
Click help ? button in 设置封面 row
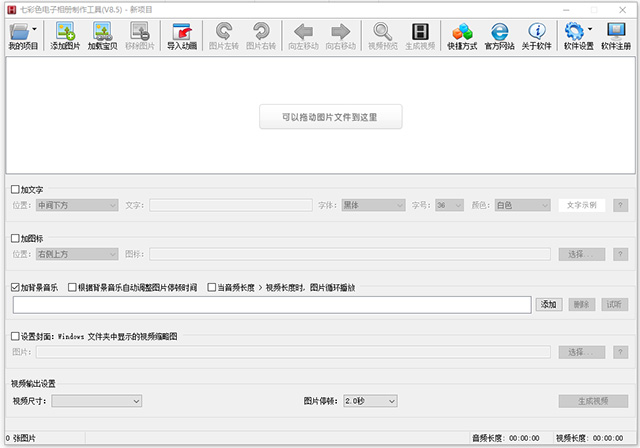pos(620,352)
